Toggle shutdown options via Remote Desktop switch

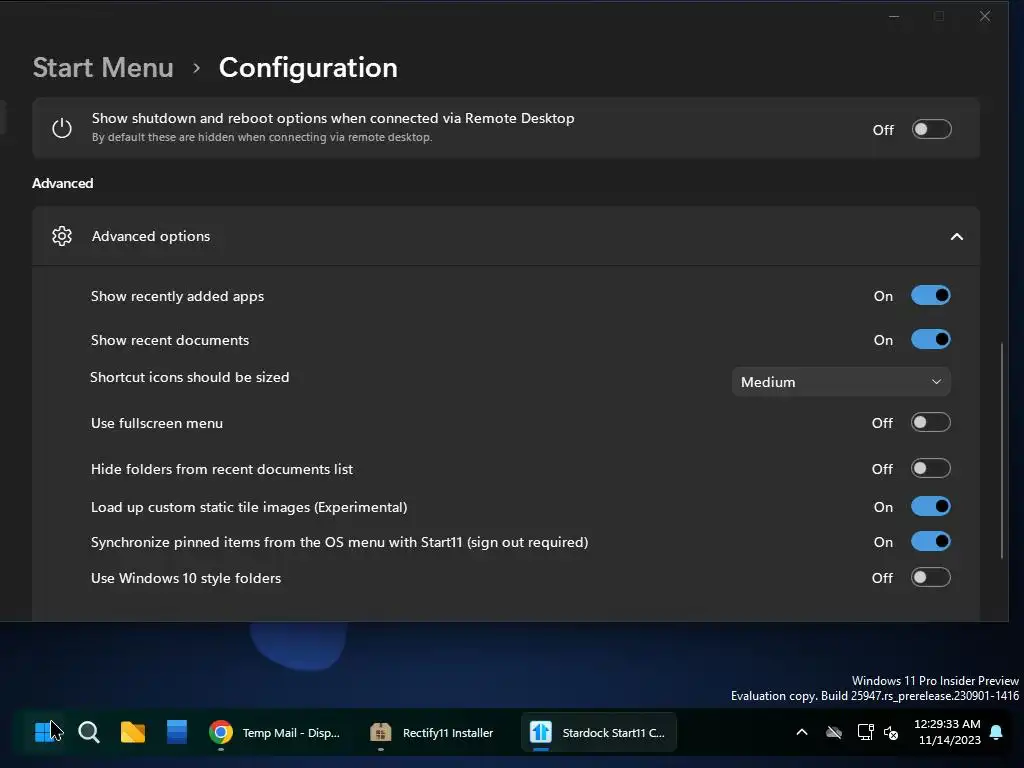pos(931,129)
